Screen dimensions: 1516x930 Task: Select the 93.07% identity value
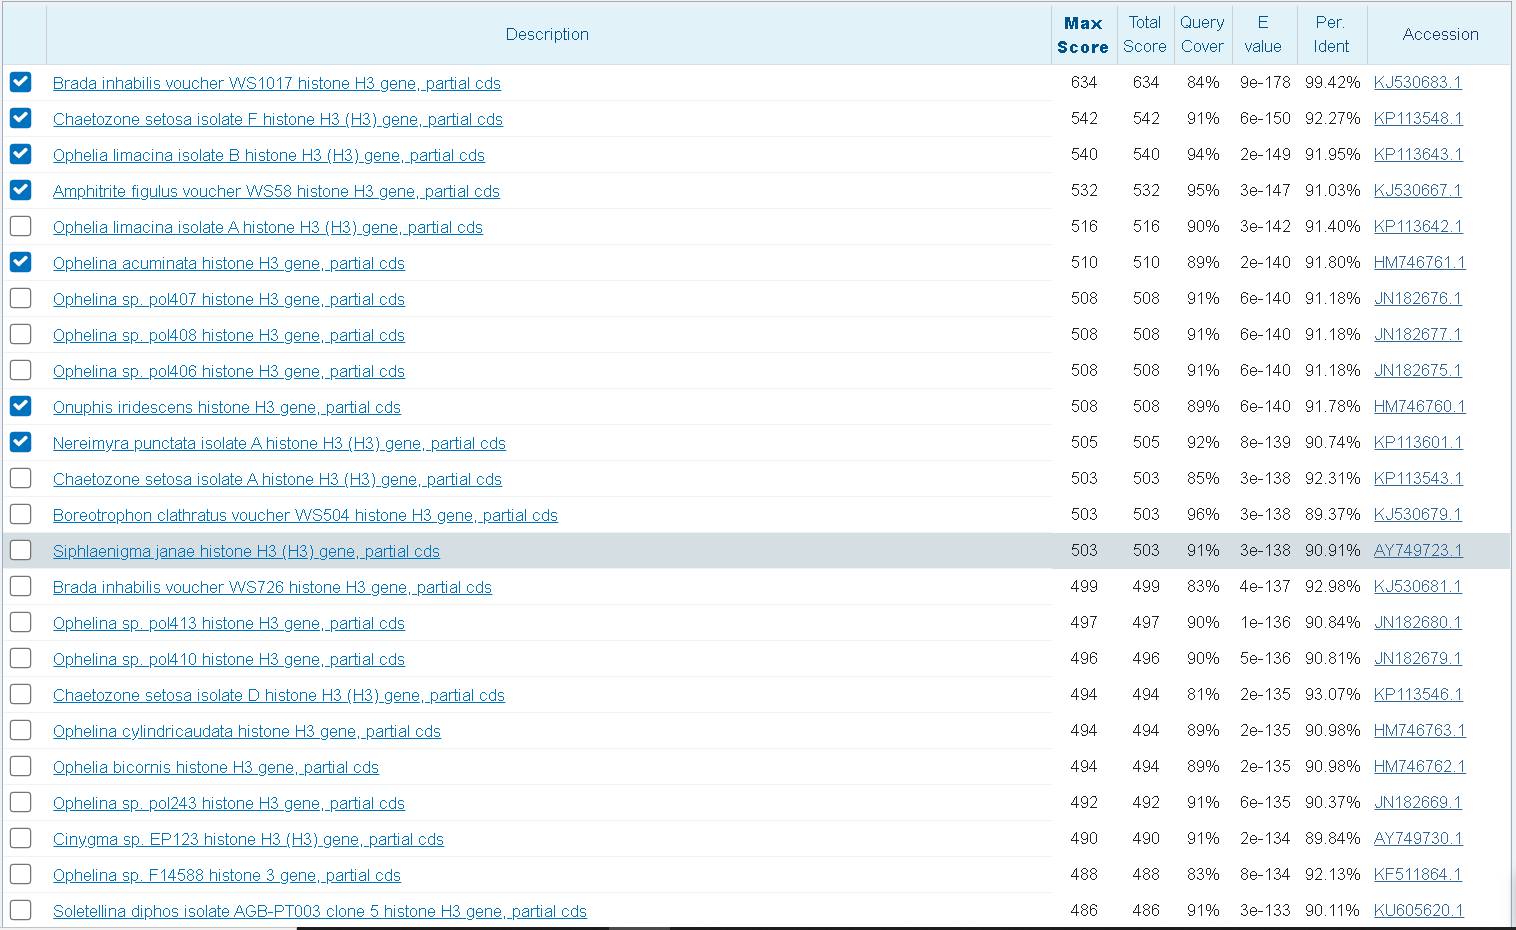[x=1332, y=694]
